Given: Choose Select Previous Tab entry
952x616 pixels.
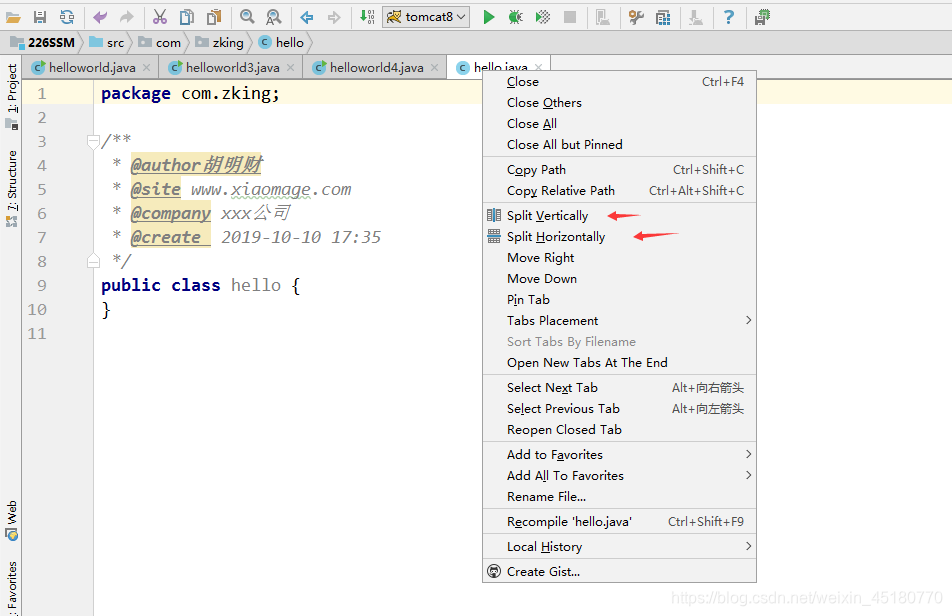Looking at the screenshot, I should click(x=619, y=409).
